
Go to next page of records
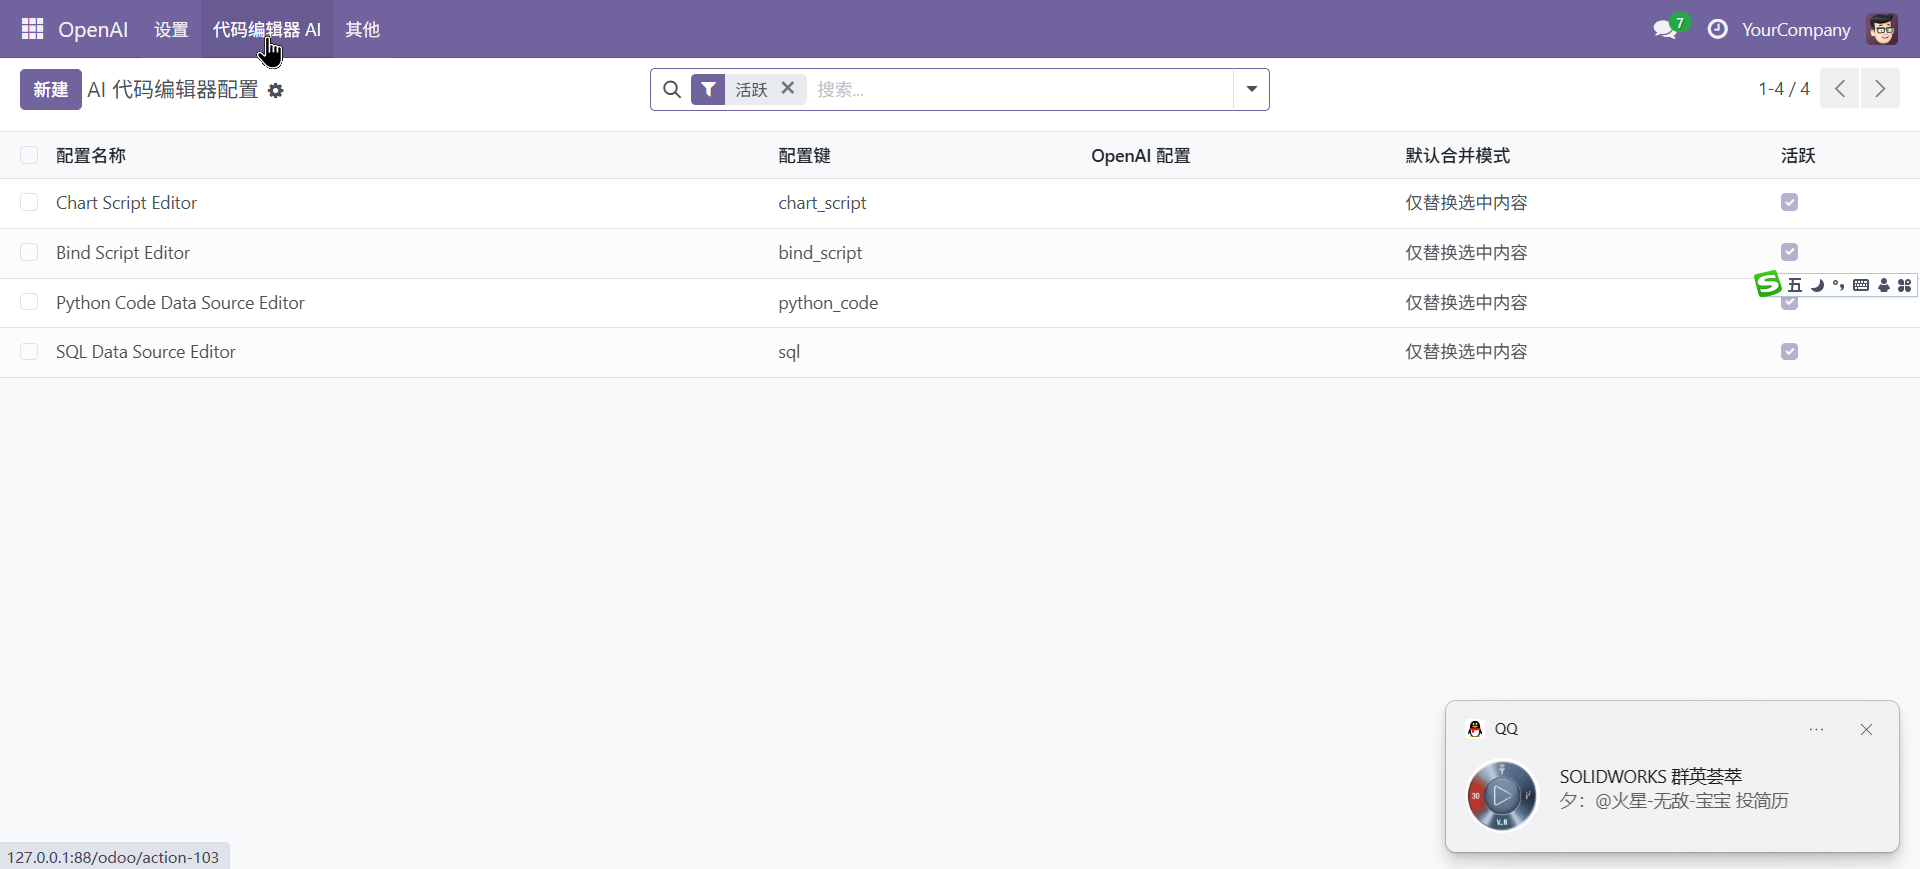pos(1880,89)
